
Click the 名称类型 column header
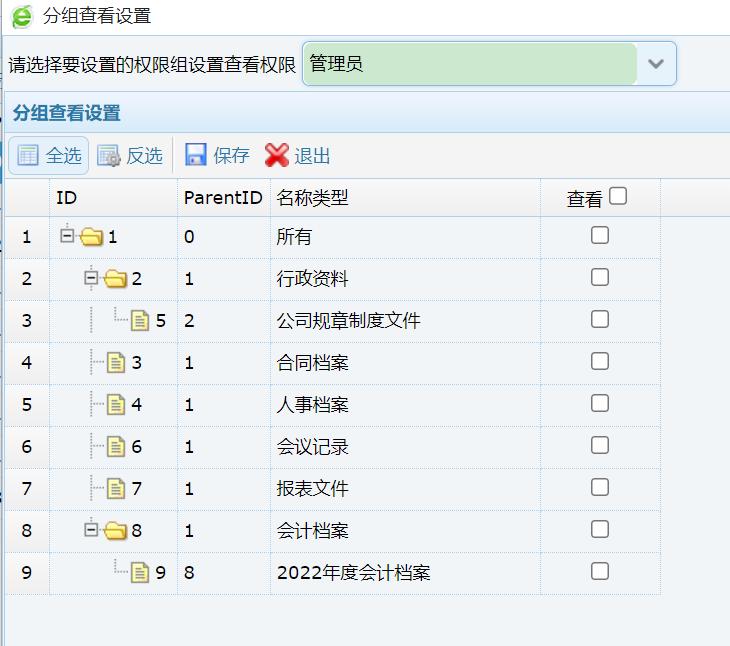coord(312,198)
